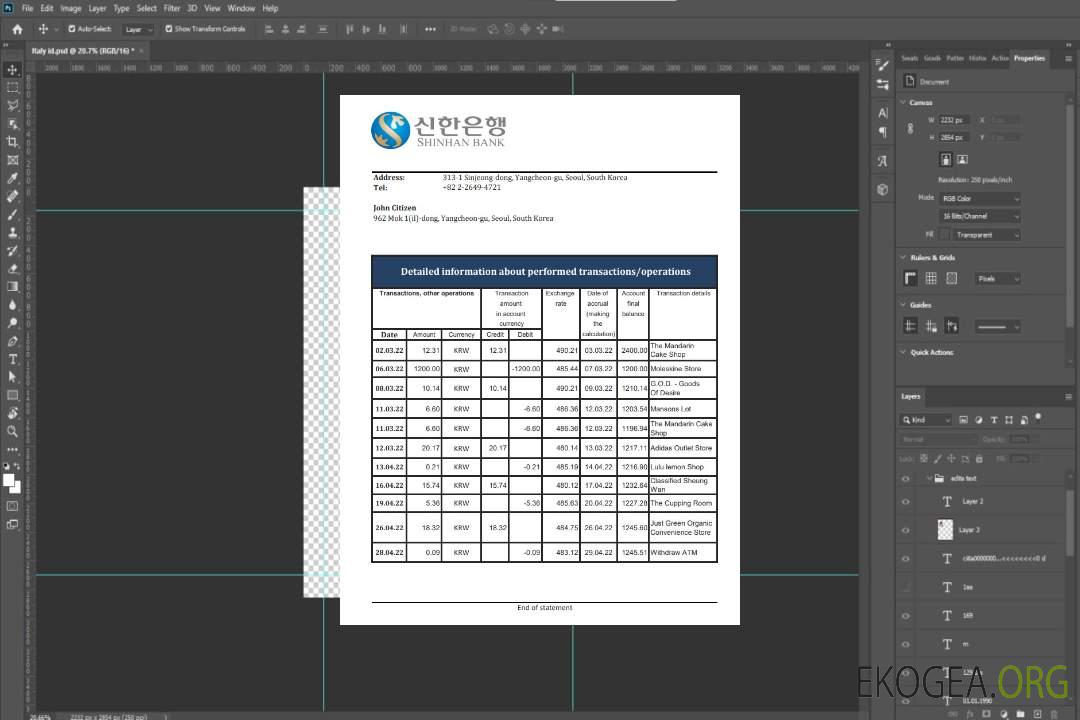
Task: Select the Brush tool
Action: point(12,214)
